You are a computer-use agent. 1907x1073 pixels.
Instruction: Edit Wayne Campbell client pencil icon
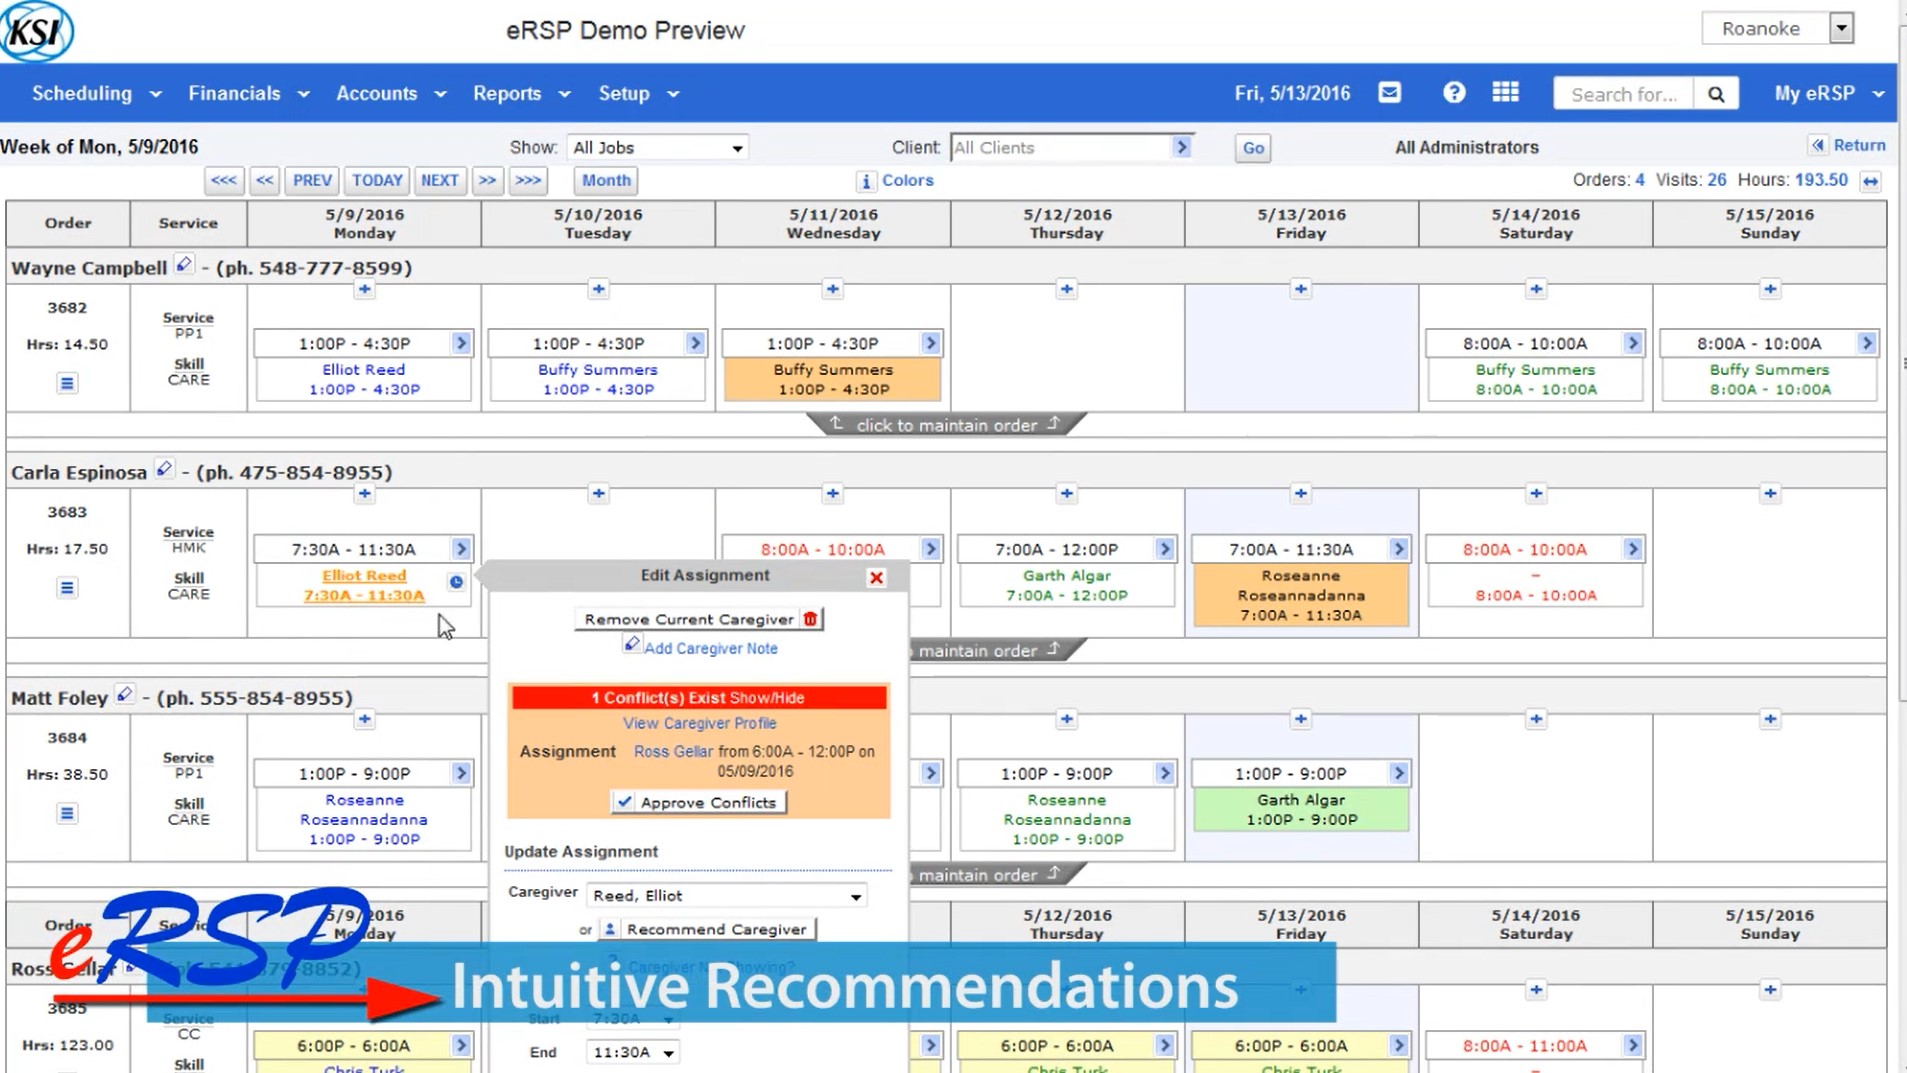click(183, 265)
